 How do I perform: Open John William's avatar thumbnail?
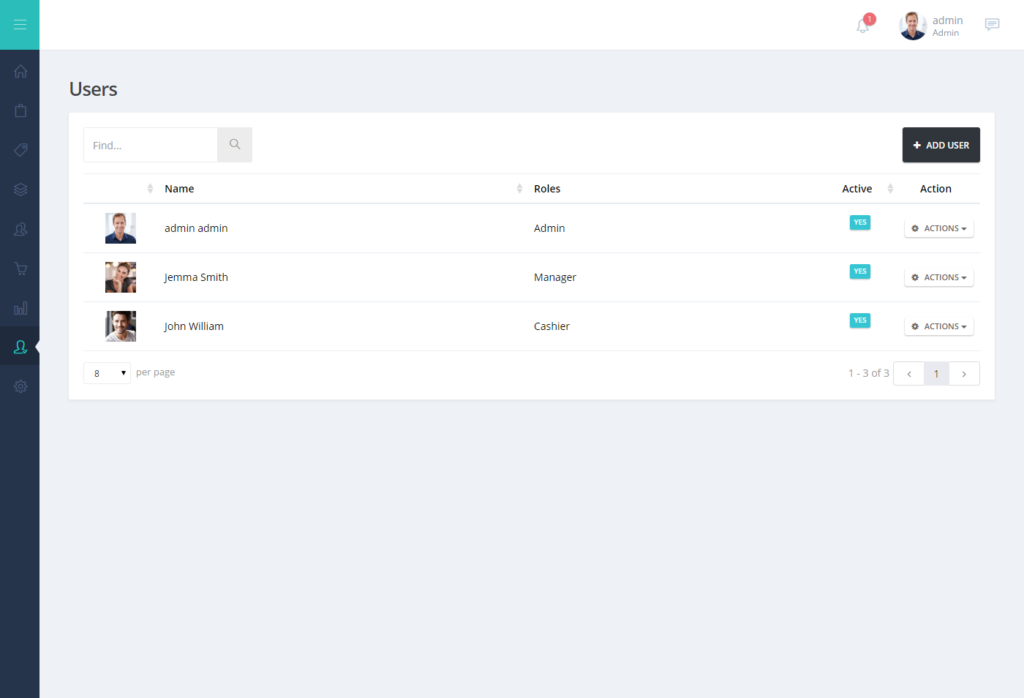[x=121, y=326]
